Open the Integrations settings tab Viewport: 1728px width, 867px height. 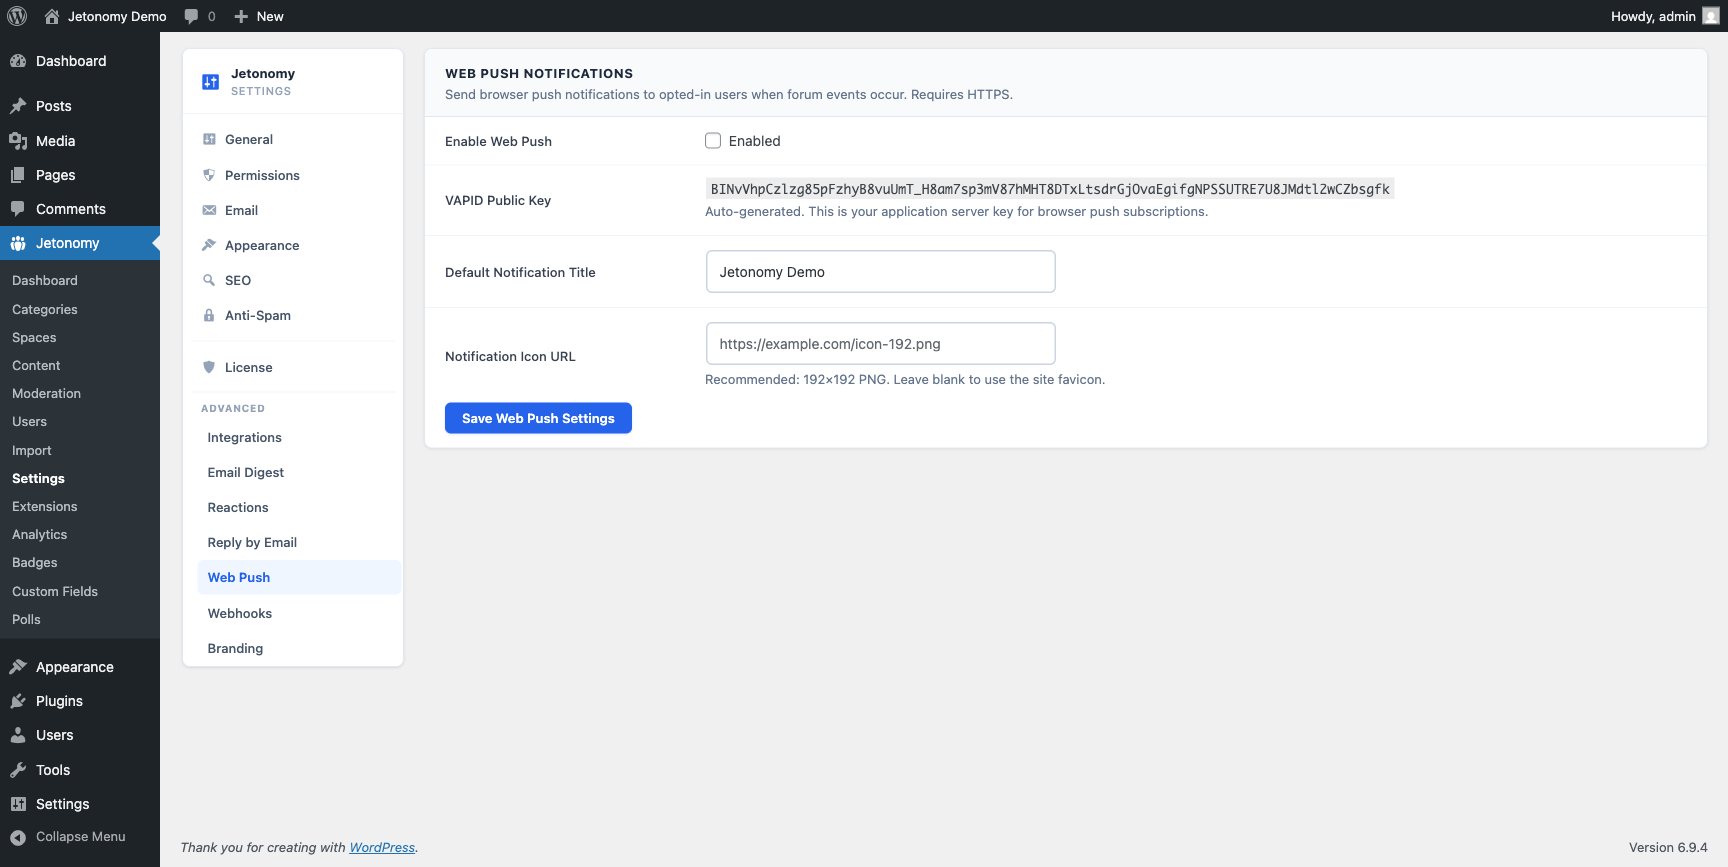(299, 438)
